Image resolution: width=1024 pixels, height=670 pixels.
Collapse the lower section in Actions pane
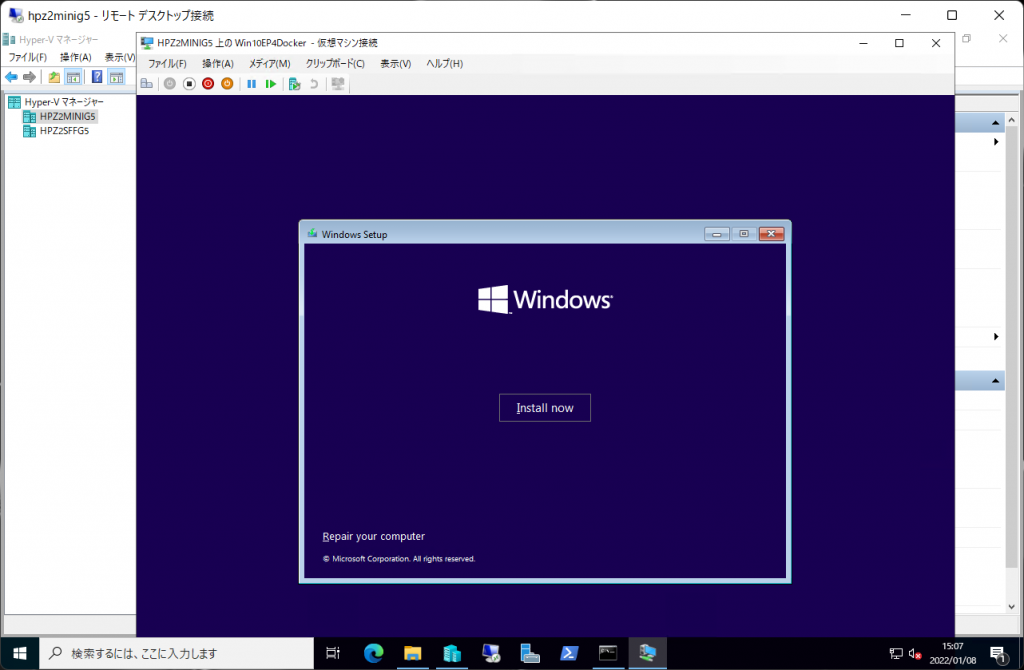[995, 381]
